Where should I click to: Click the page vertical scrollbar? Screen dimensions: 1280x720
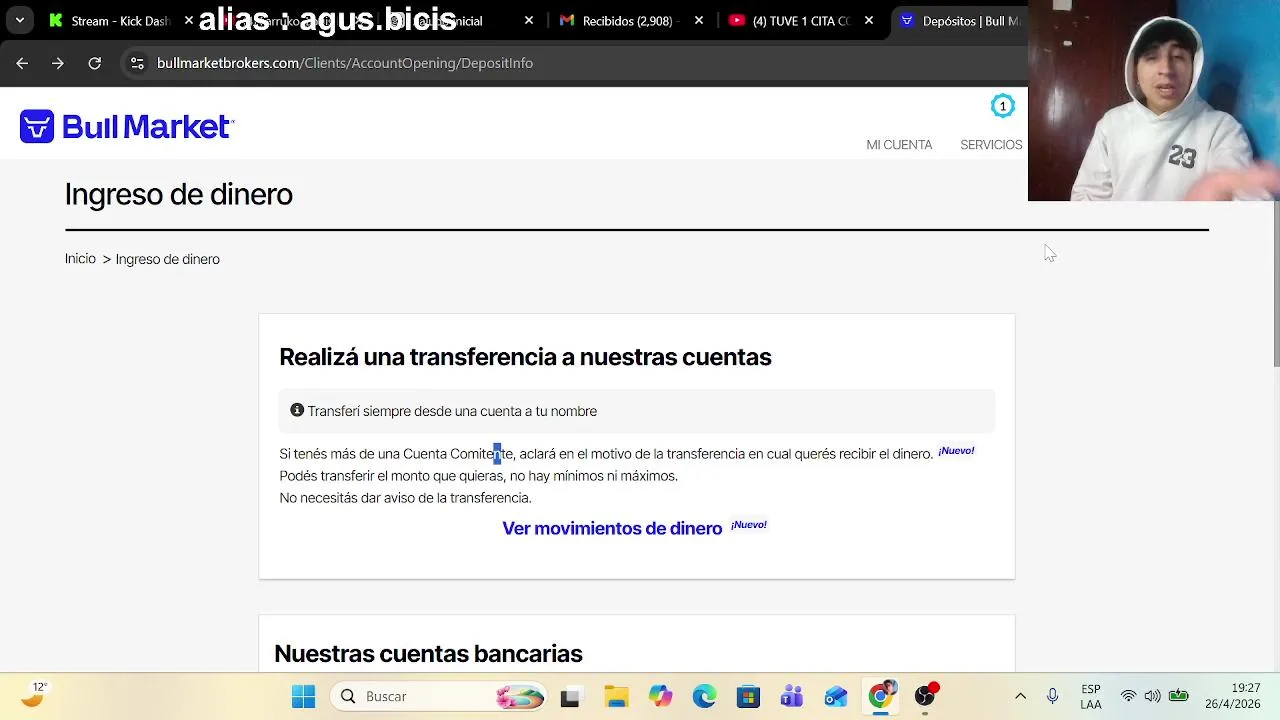coord(1275,285)
